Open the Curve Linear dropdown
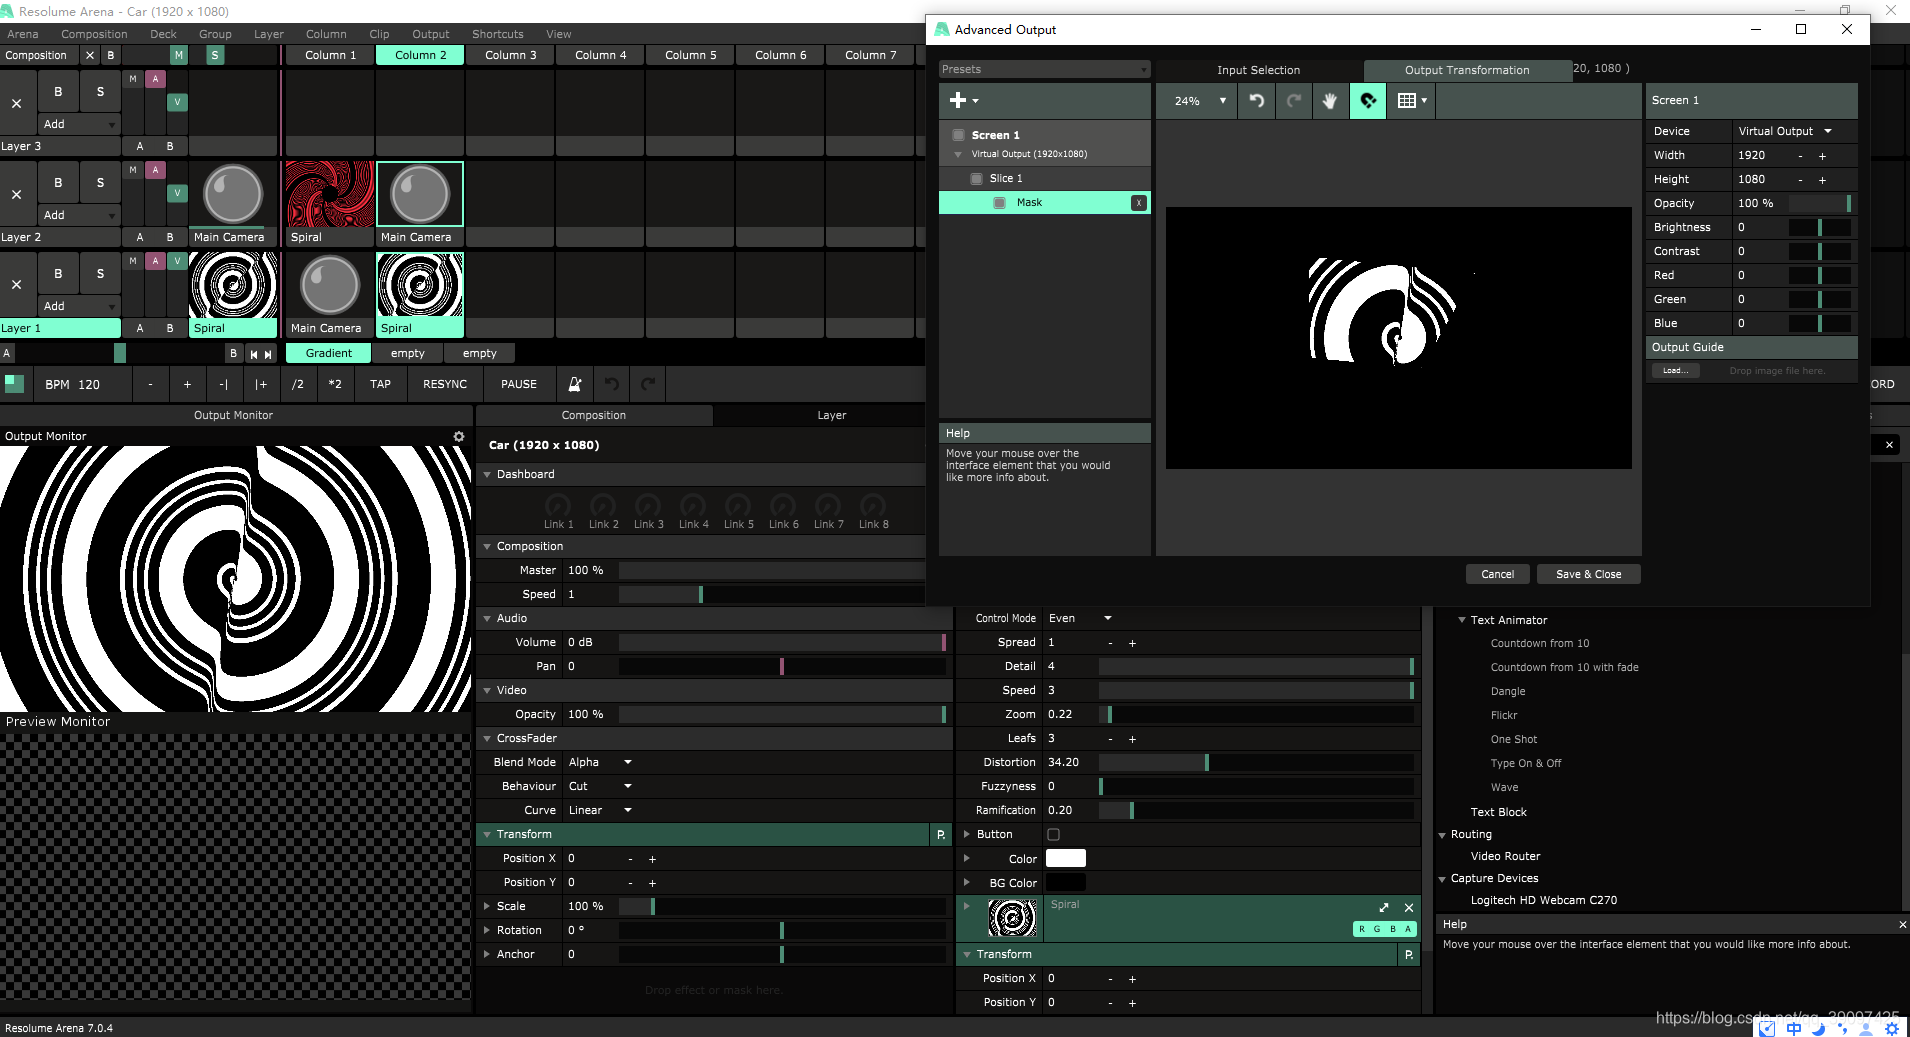This screenshot has height=1037, width=1910. click(x=600, y=811)
